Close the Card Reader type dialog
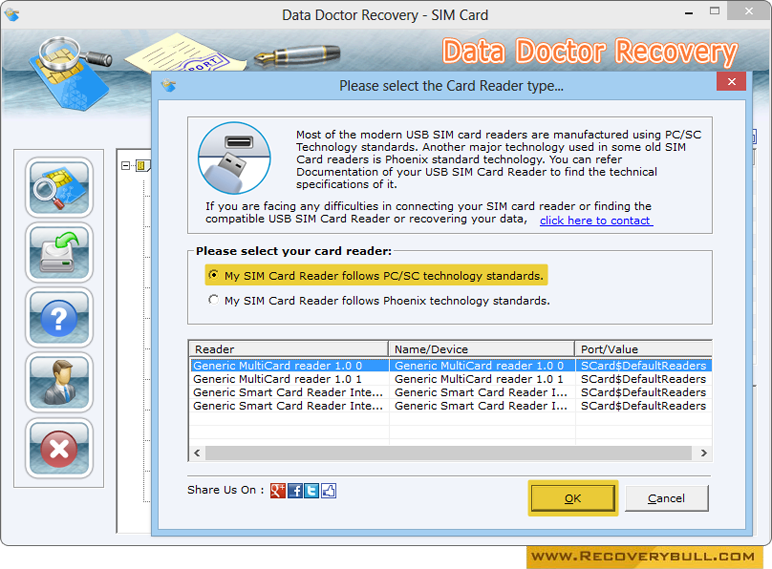Viewport: 772px width, 569px height. (x=731, y=82)
